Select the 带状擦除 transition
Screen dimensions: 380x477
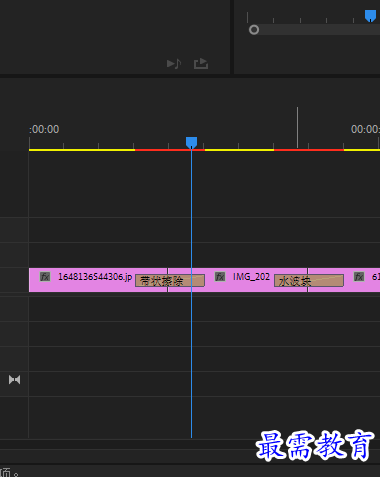(170, 281)
